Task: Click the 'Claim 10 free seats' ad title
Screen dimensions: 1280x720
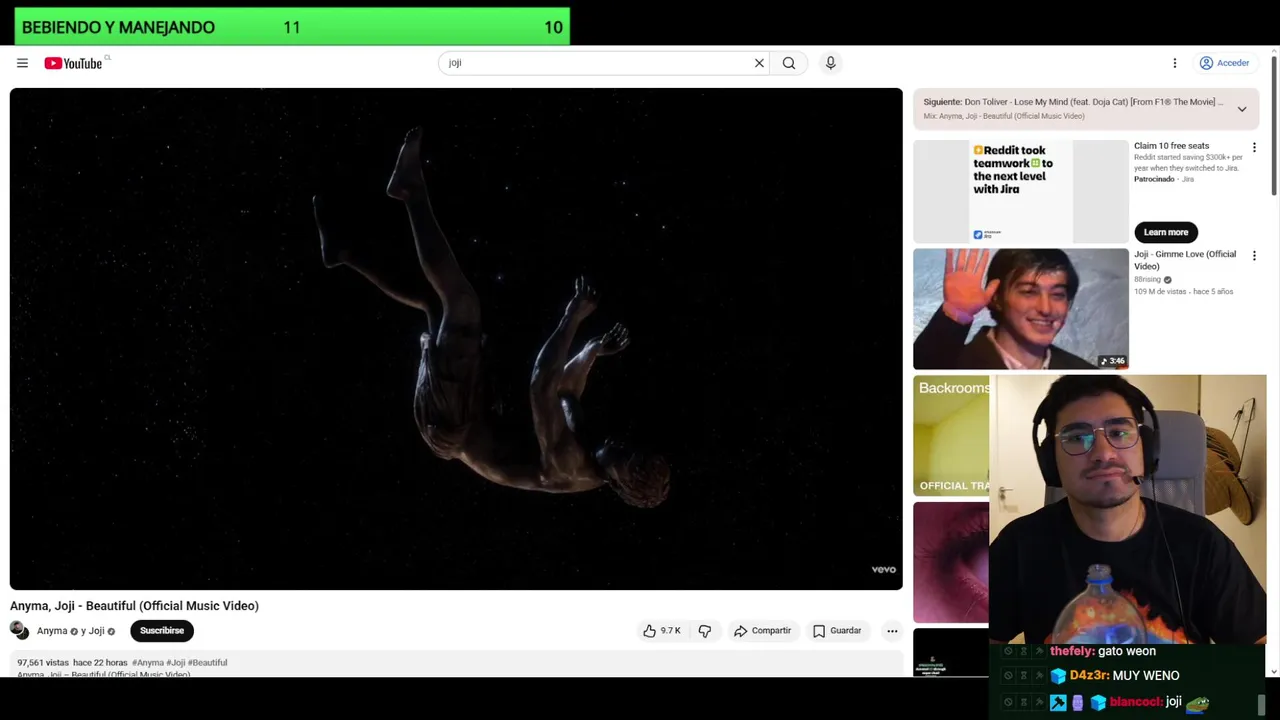Action: pyautogui.click(x=1171, y=146)
